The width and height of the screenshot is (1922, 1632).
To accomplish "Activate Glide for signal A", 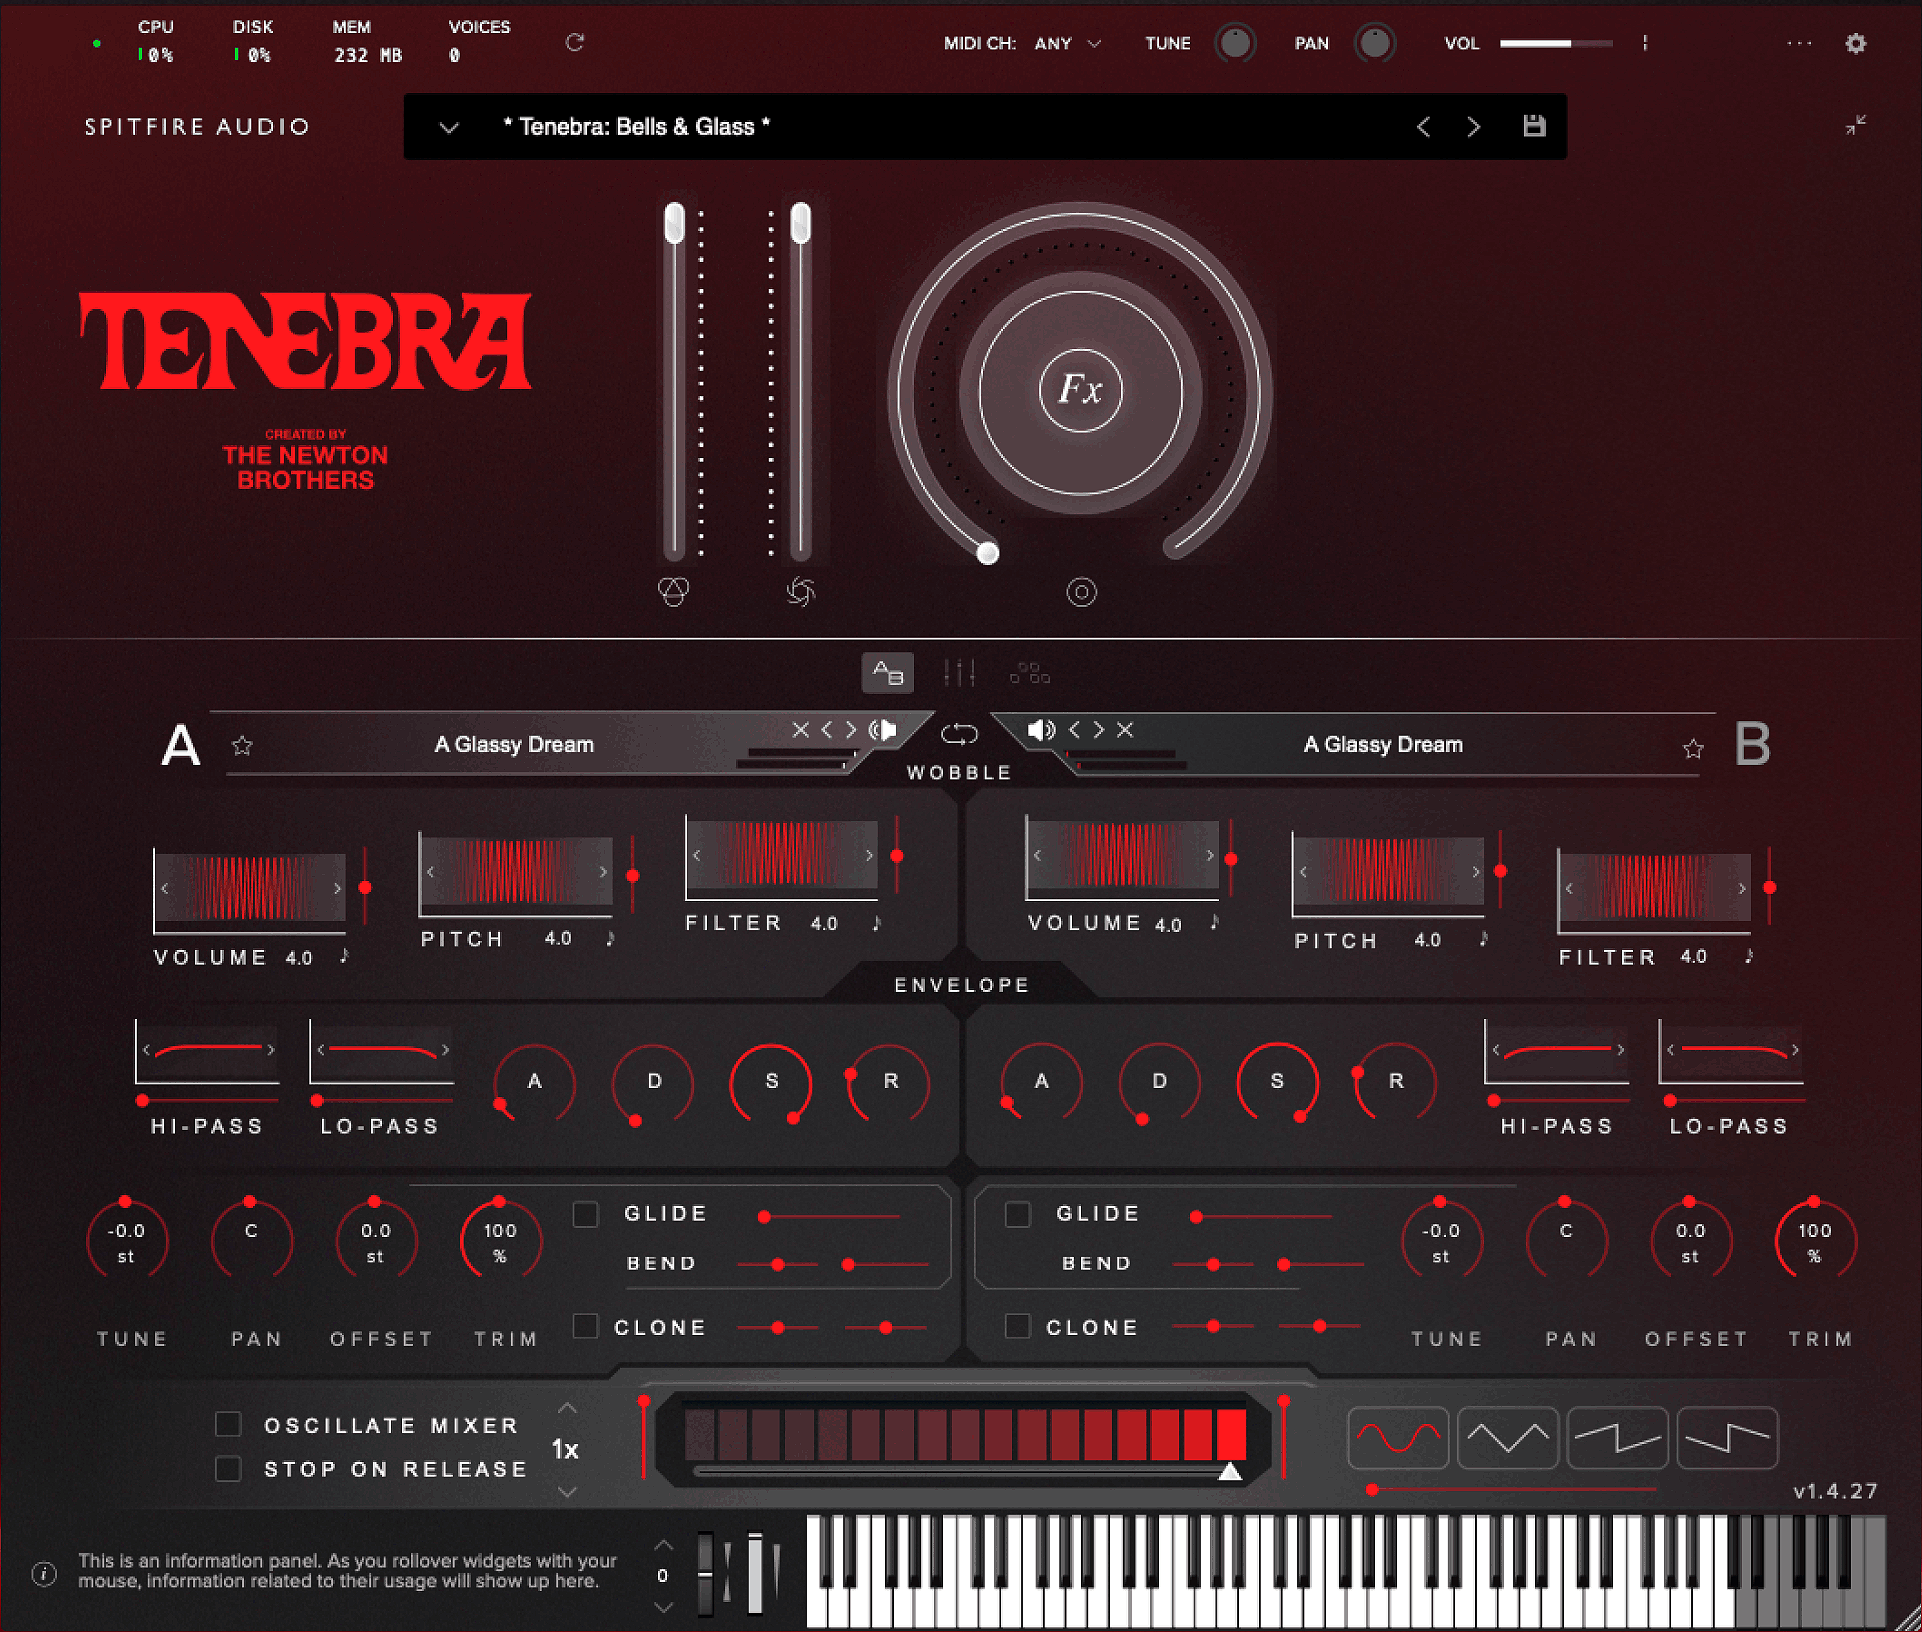I will pyautogui.click(x=585, y=1213).
